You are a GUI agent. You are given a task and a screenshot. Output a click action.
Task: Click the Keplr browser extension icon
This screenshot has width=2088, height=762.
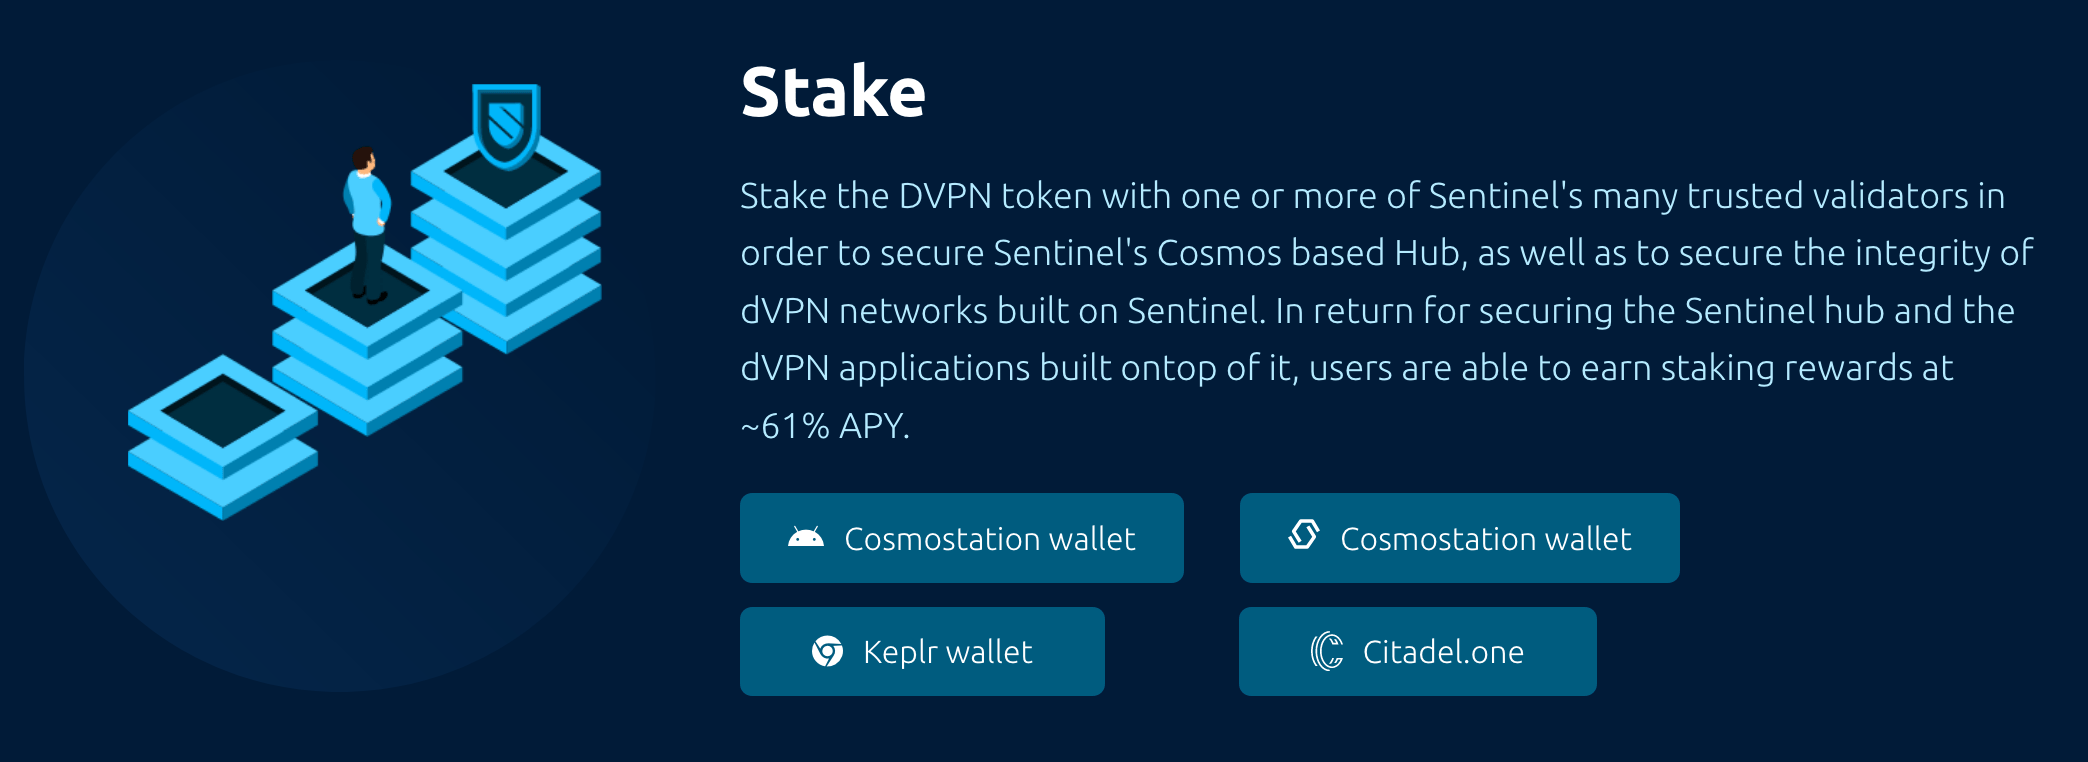point(826,651)
